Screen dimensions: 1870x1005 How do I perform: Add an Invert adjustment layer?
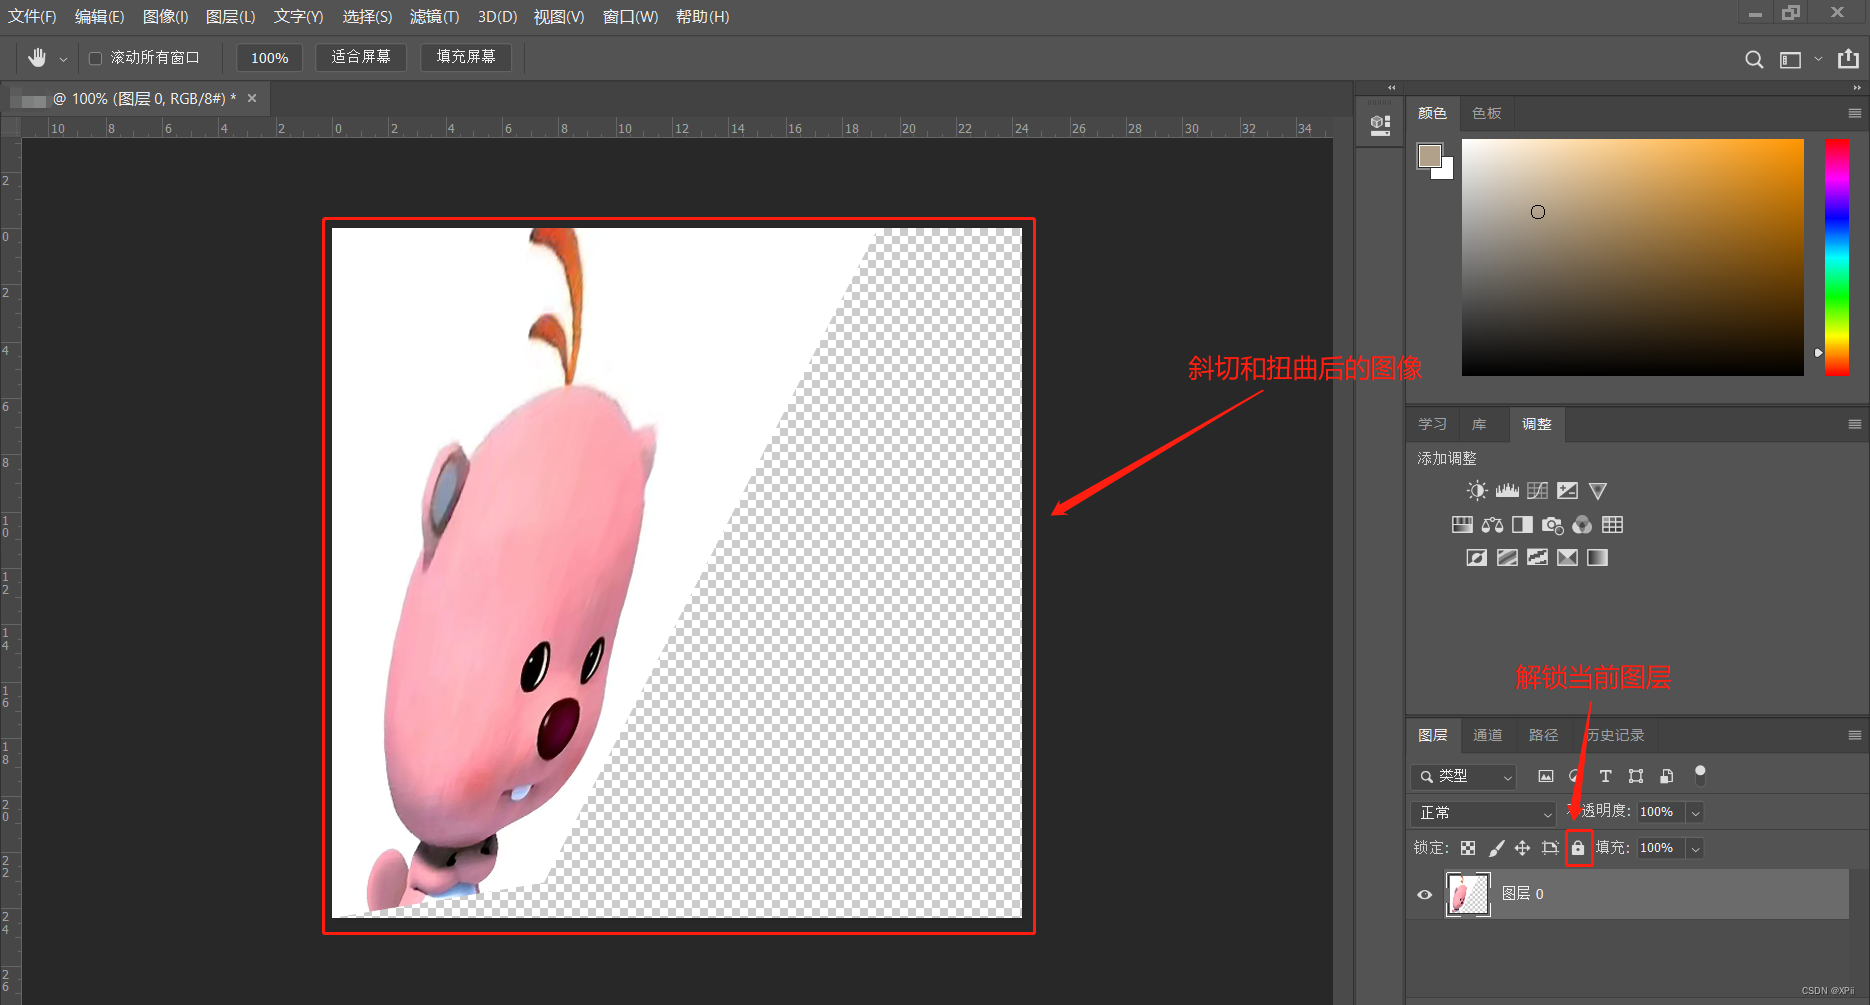pos(1477,558)
